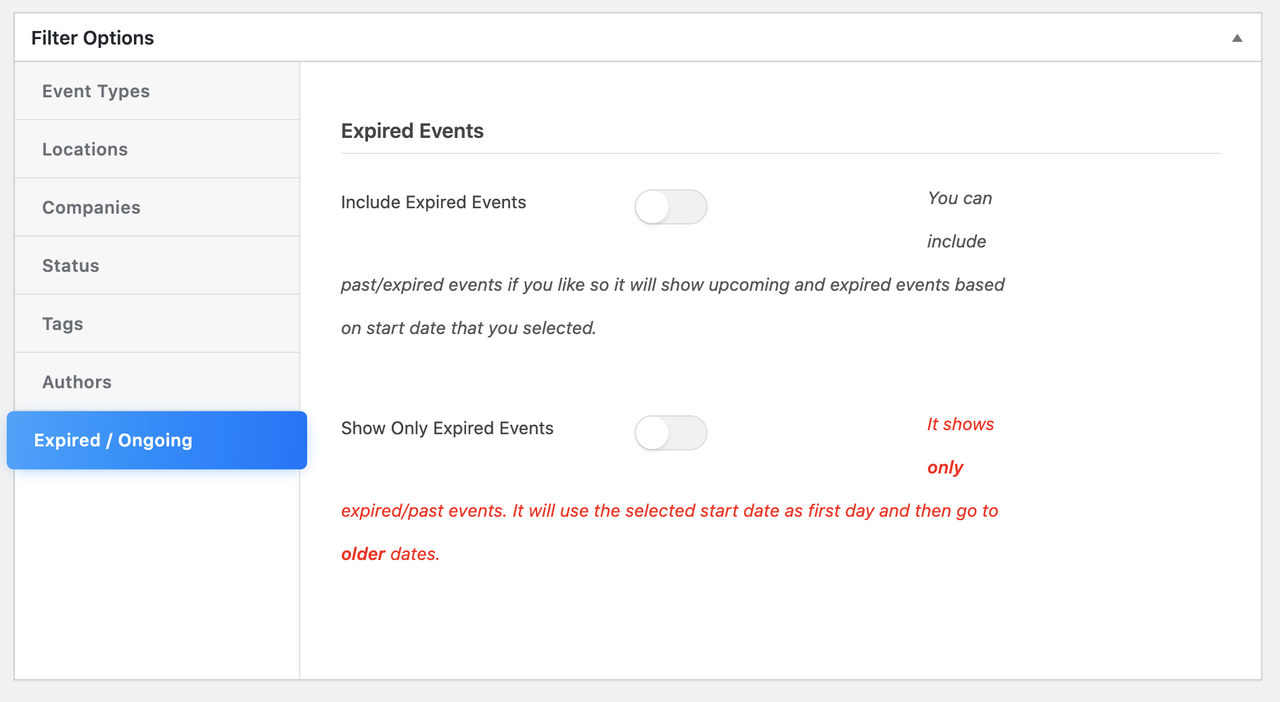The image size is (1280, 702).
Task: Enable the Include Expired Events switch
Action: coord(671,207)
